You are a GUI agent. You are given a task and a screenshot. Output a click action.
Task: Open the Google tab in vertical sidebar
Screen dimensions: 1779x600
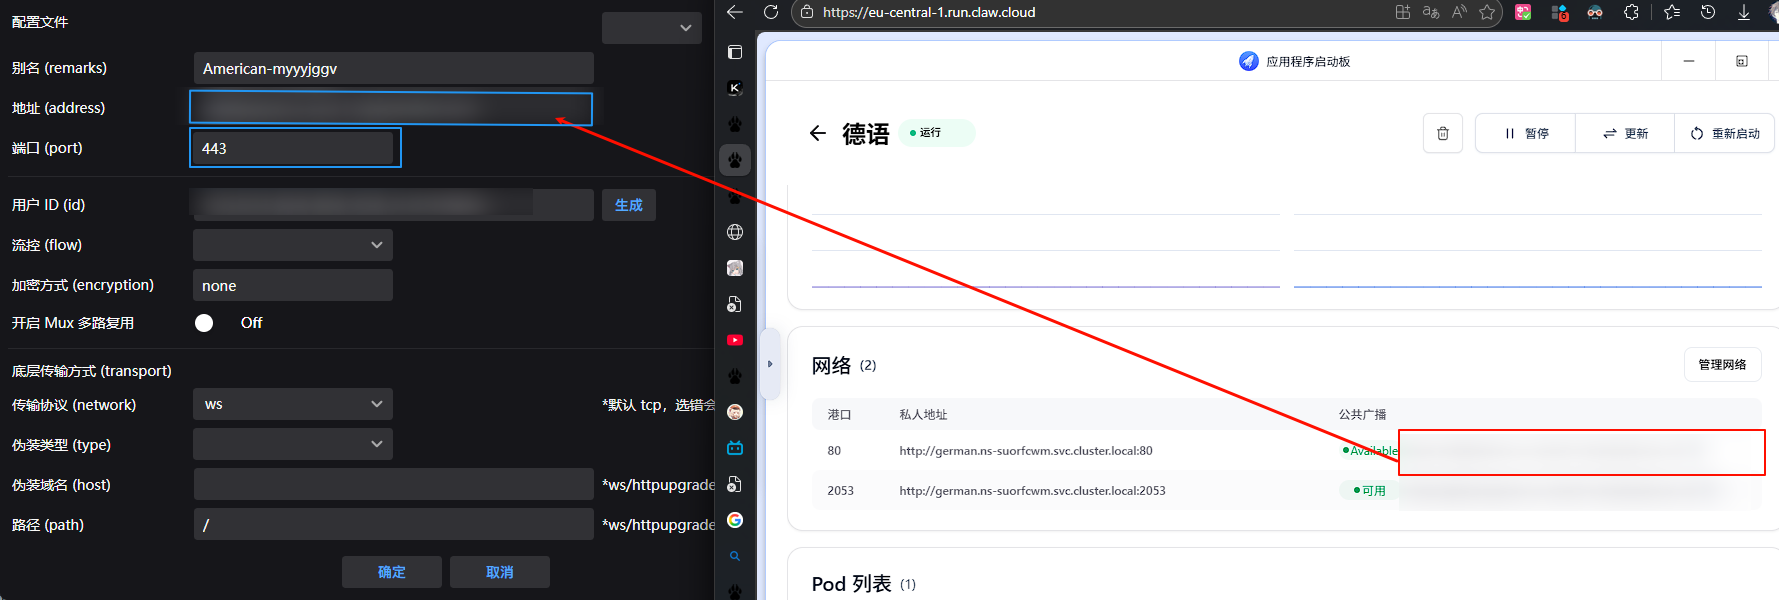tap(735, 520)
